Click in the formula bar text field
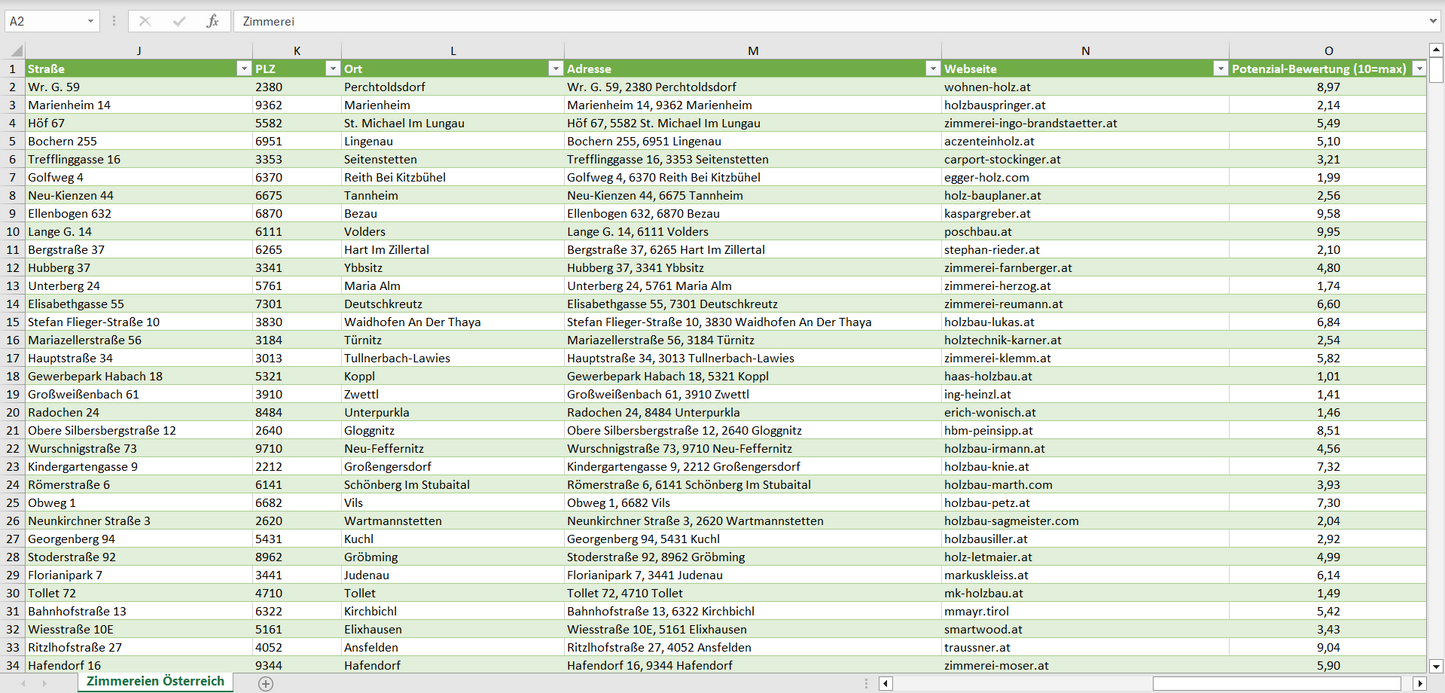The width and height of the screenshot is (1445, 693). (x=800, y=21)
